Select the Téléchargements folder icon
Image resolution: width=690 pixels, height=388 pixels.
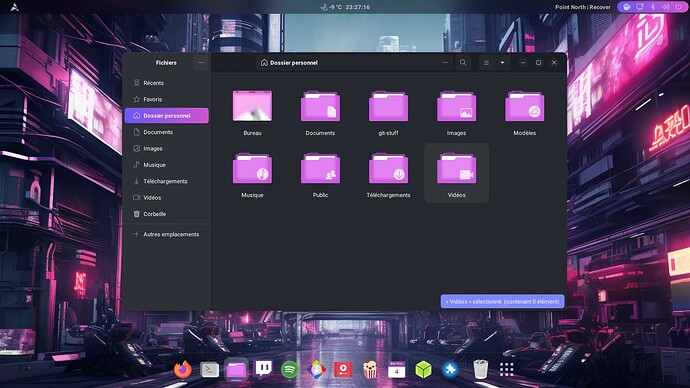(x=389, y=168)
